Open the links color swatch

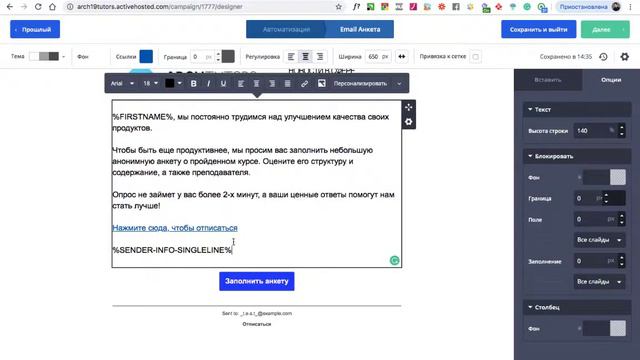click(x=146, y=57)
